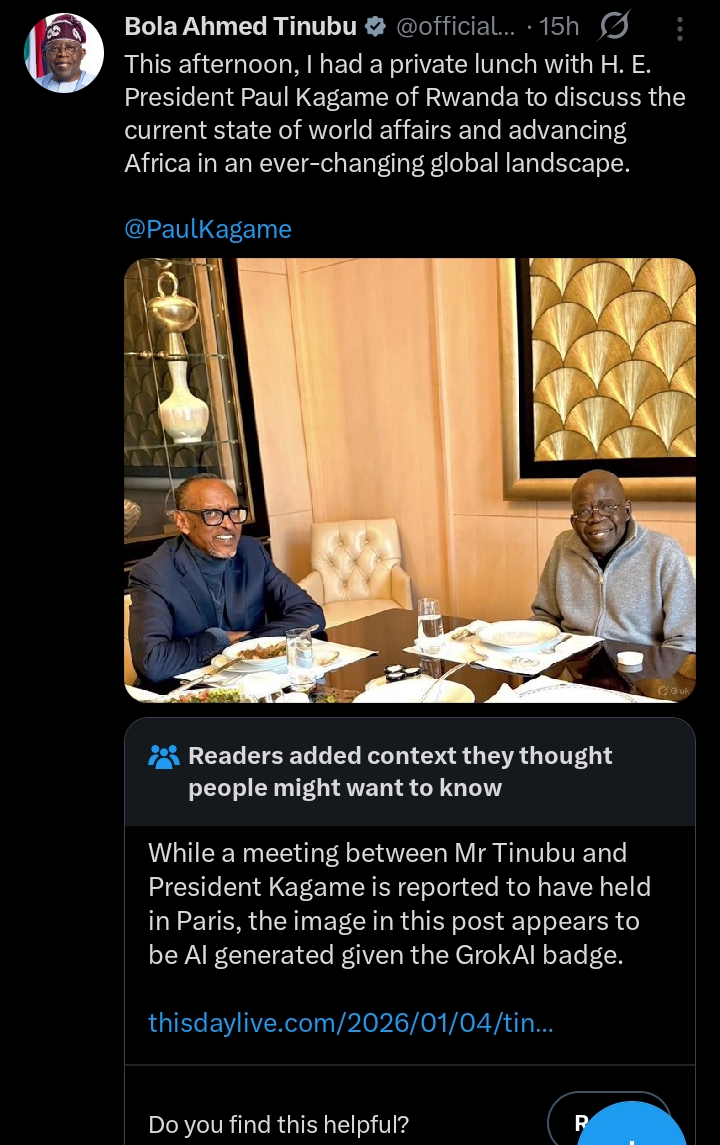Open the three-dot more options menu

[680, 28]
